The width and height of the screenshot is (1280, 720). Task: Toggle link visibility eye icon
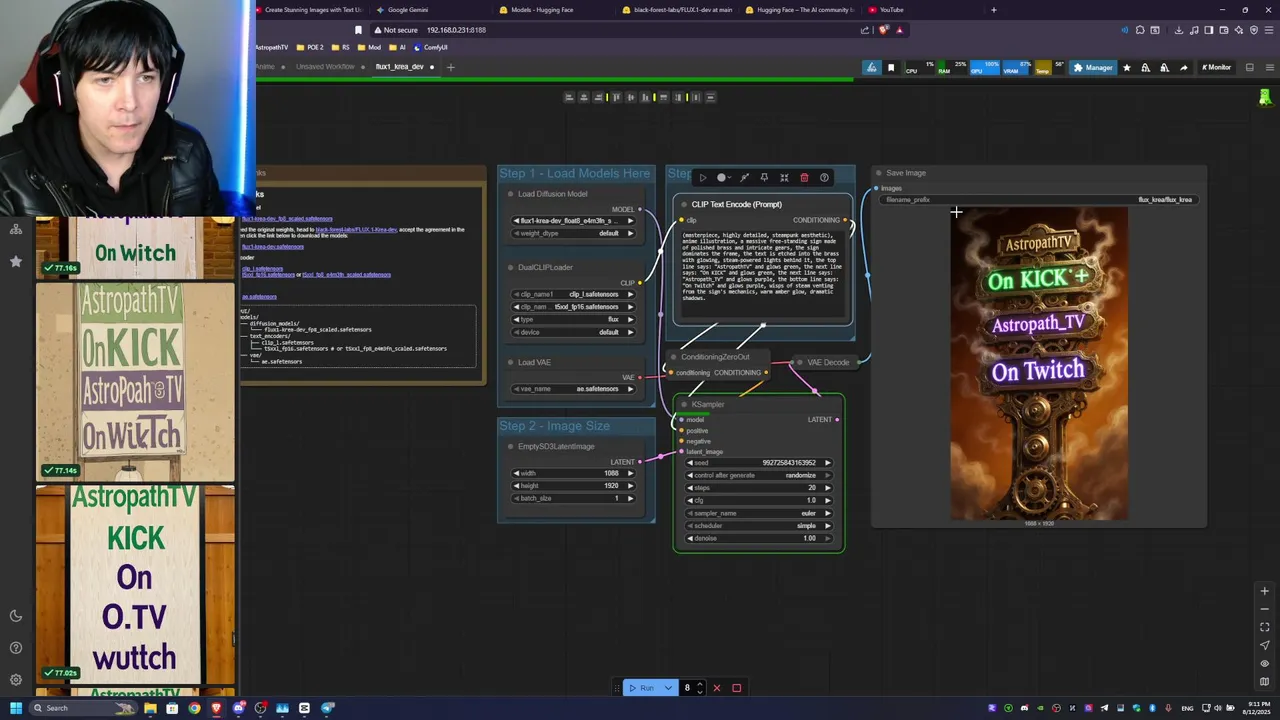click(x=1264, y=663)
